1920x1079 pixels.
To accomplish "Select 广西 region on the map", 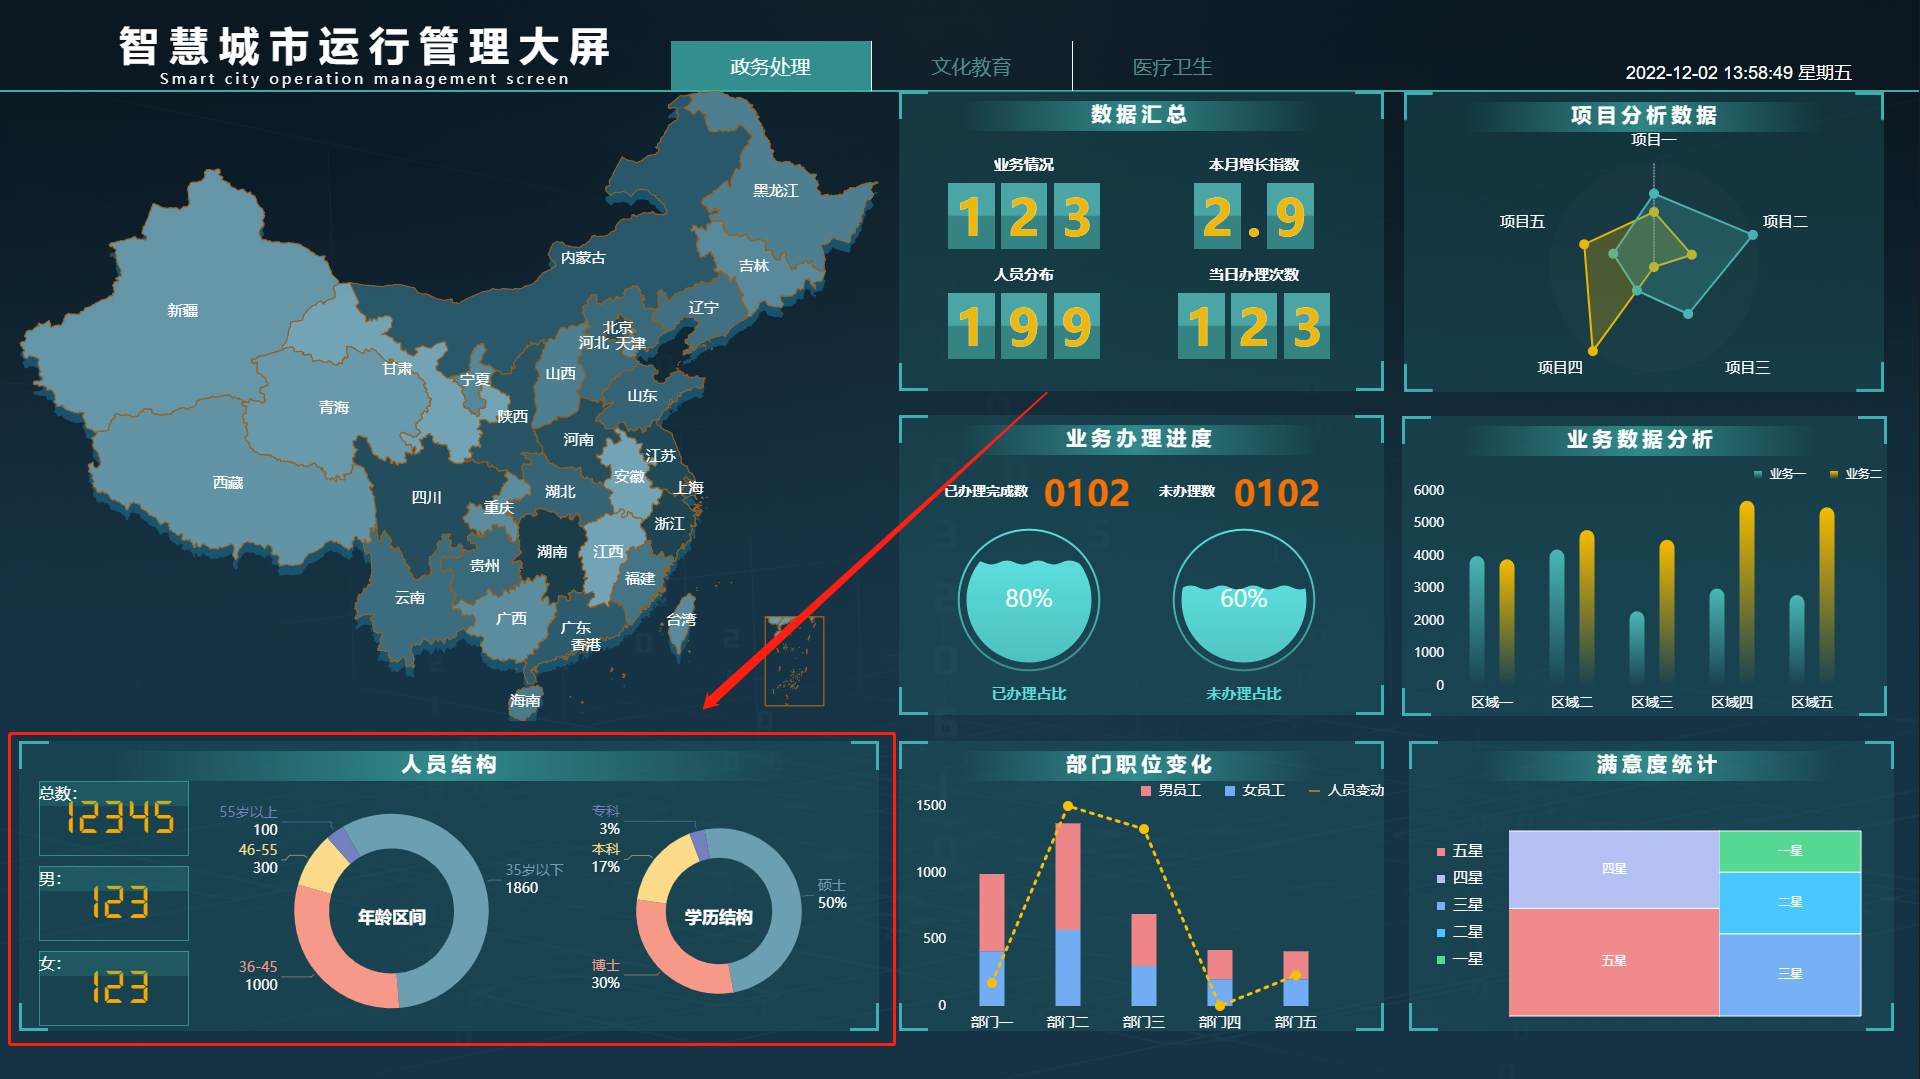I will pyautogui.click(x=511, y=619).
